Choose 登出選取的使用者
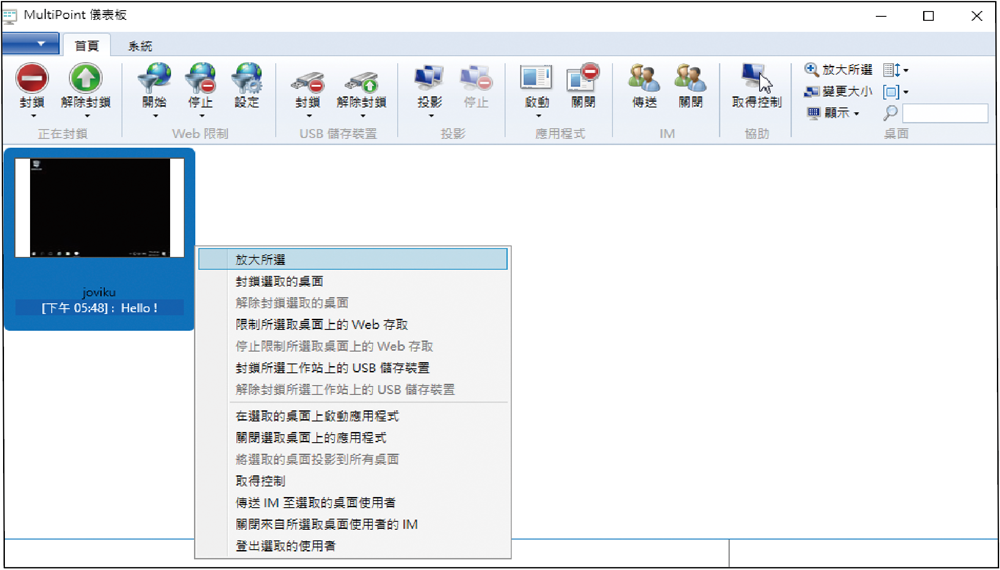The width and height of the screenshot is (1000, 570). pos(353,546)
